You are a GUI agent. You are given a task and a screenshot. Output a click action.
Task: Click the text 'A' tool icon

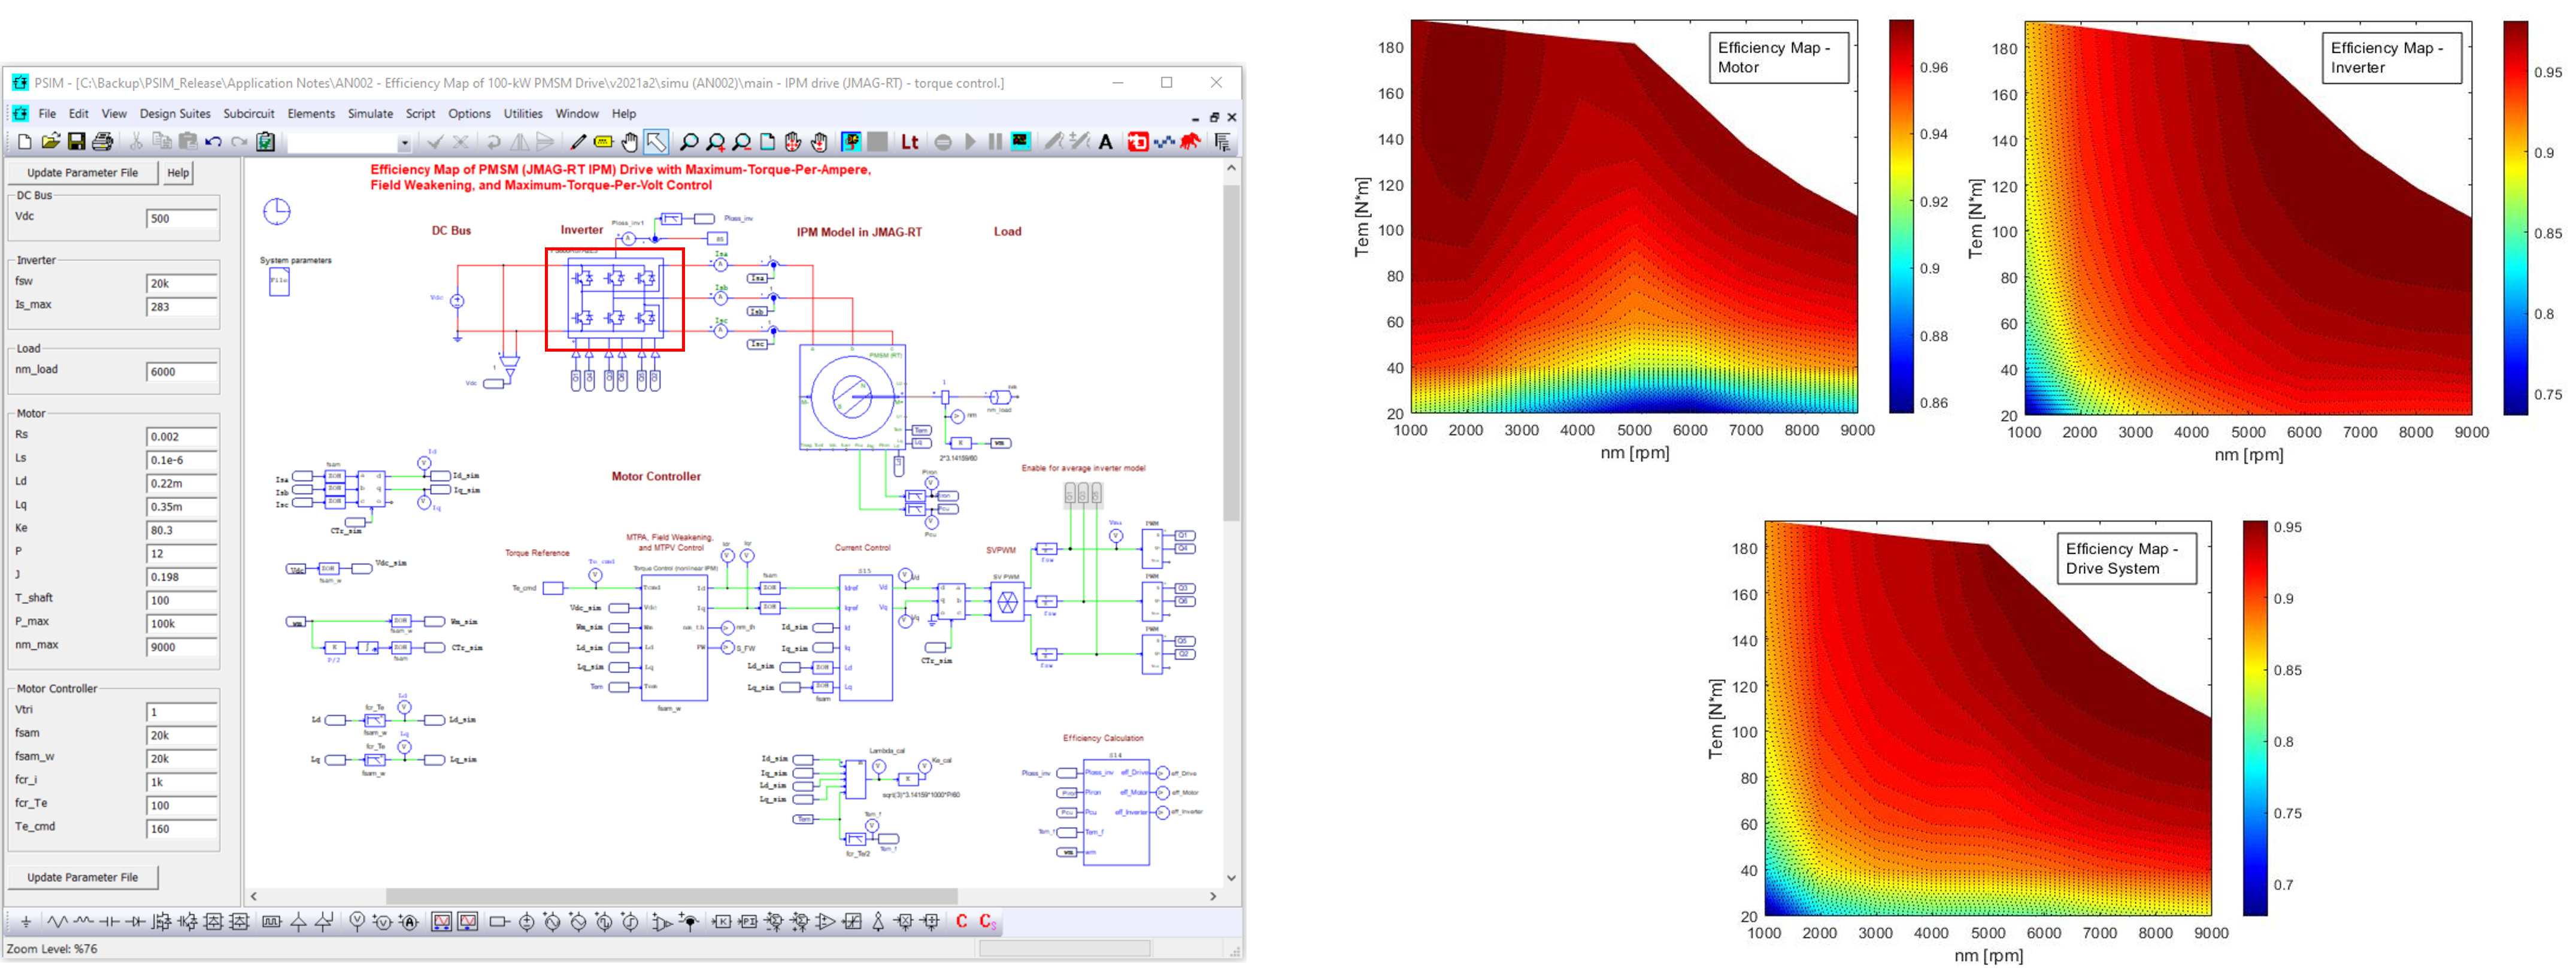click(x=1106, y=142)
